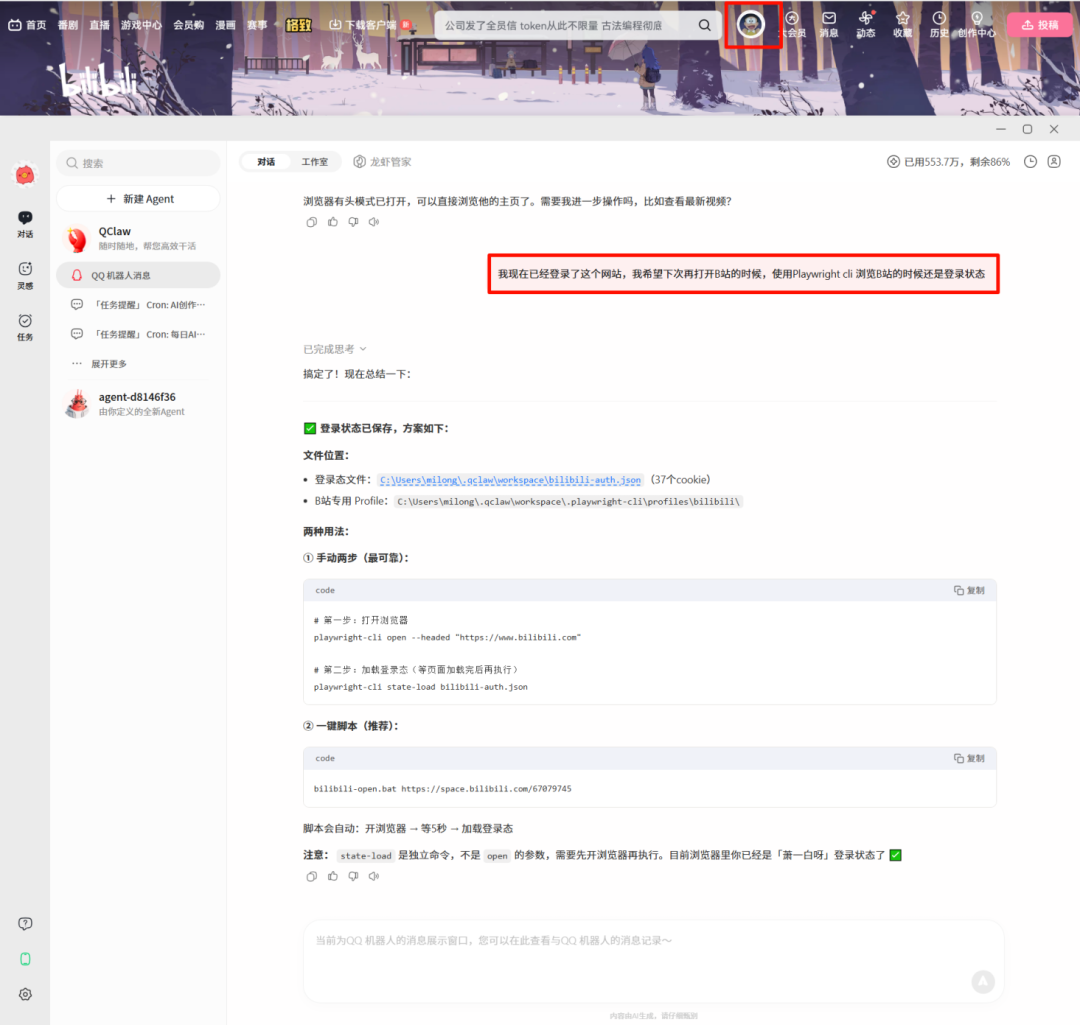This screenshot has height=1025, width=1080.
Task: Open the help question icon in sidebar
Action: point(25,924)
